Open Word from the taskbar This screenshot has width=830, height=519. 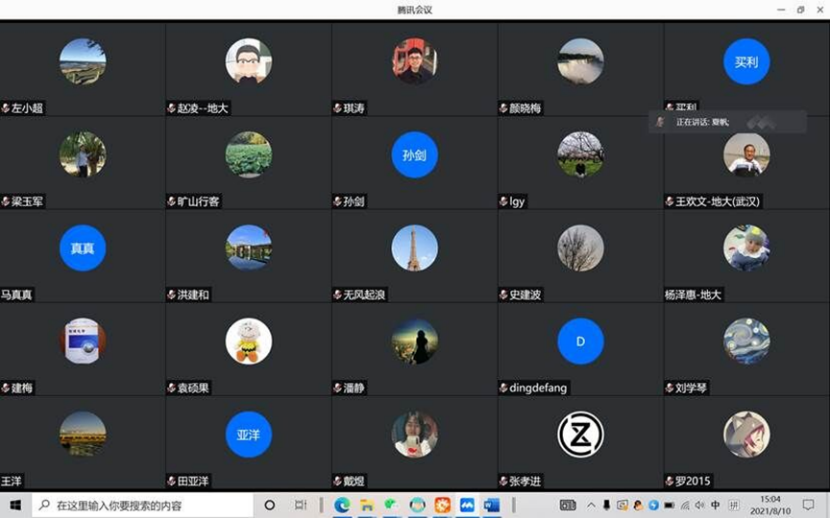coord(491,505)
